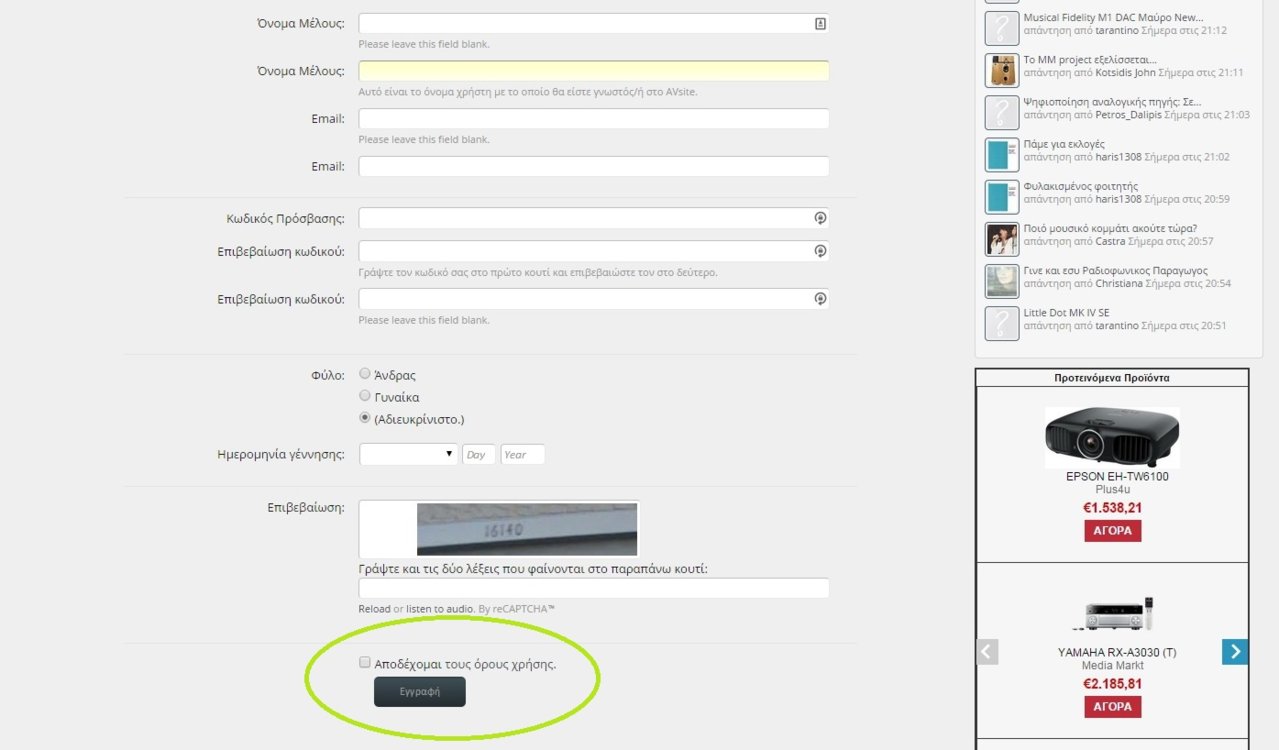Click the captcha Reload link
This screenshot has height=750, width=1279.
374,609
